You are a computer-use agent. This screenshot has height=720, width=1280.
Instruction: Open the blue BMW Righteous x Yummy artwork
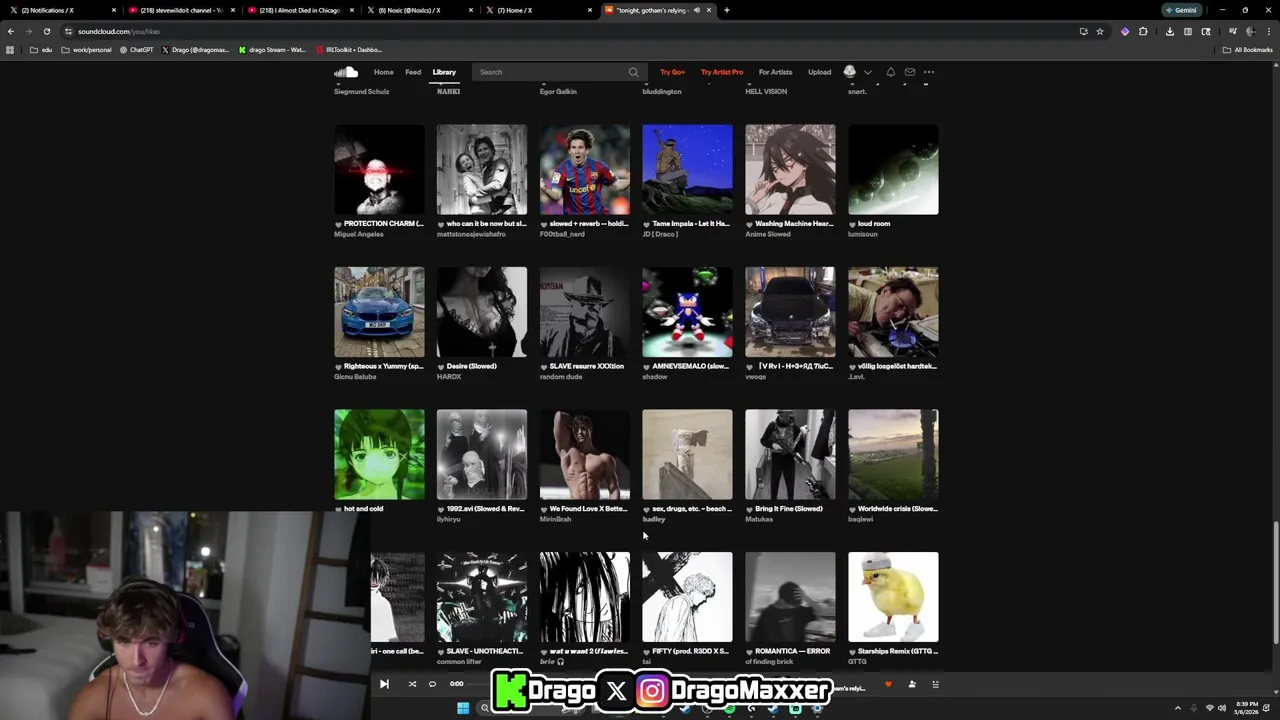379,312
